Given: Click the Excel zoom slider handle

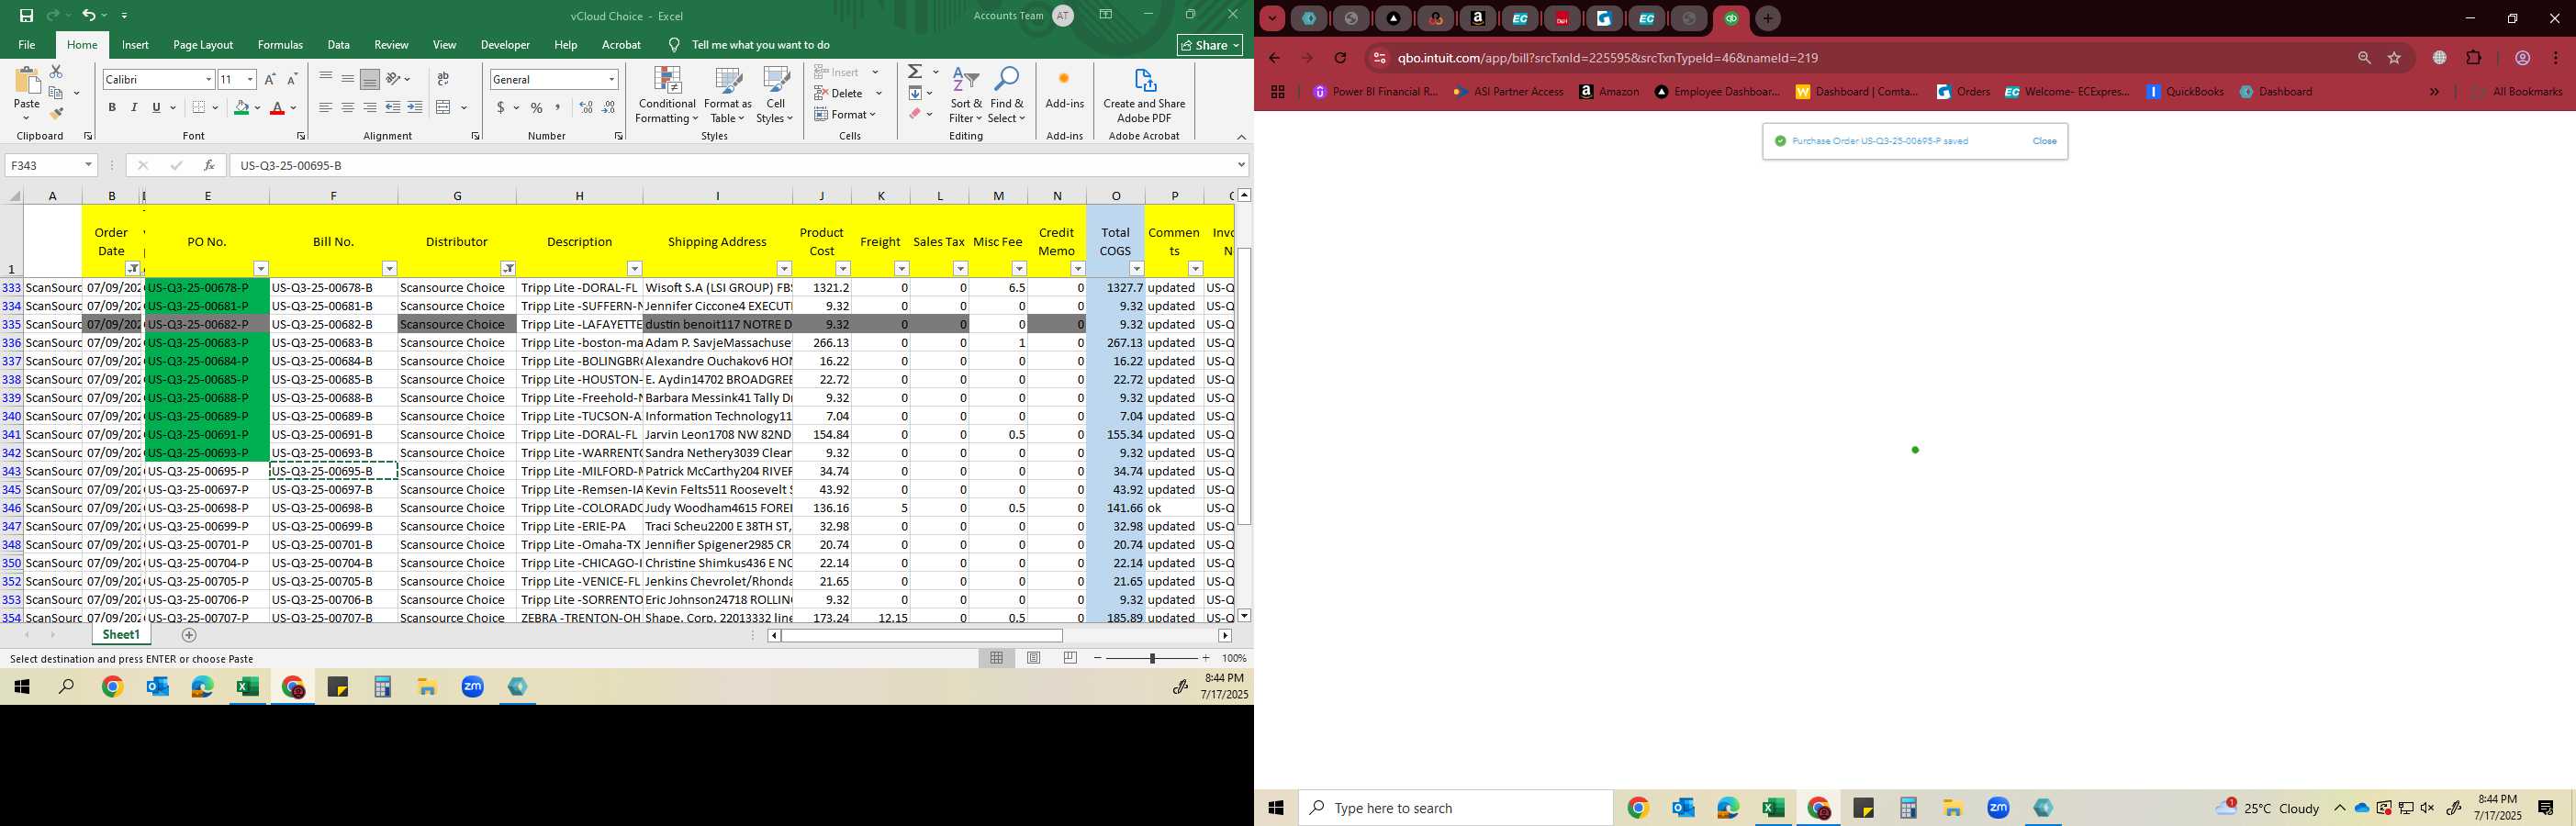Looking at the screenshot, I should click(1152, 658).
